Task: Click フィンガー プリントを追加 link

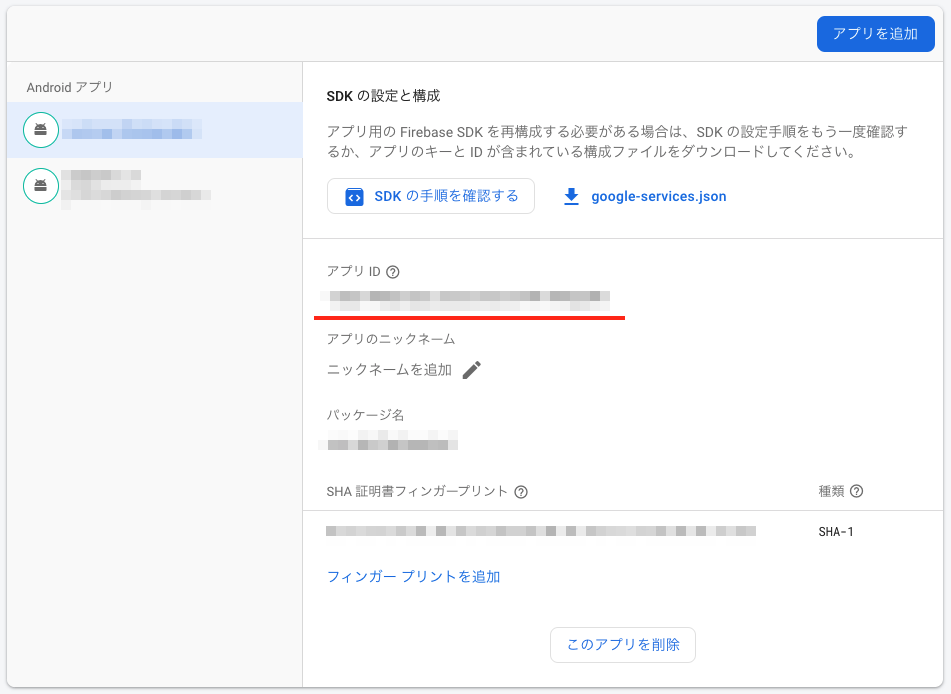Action: point(414,577)
